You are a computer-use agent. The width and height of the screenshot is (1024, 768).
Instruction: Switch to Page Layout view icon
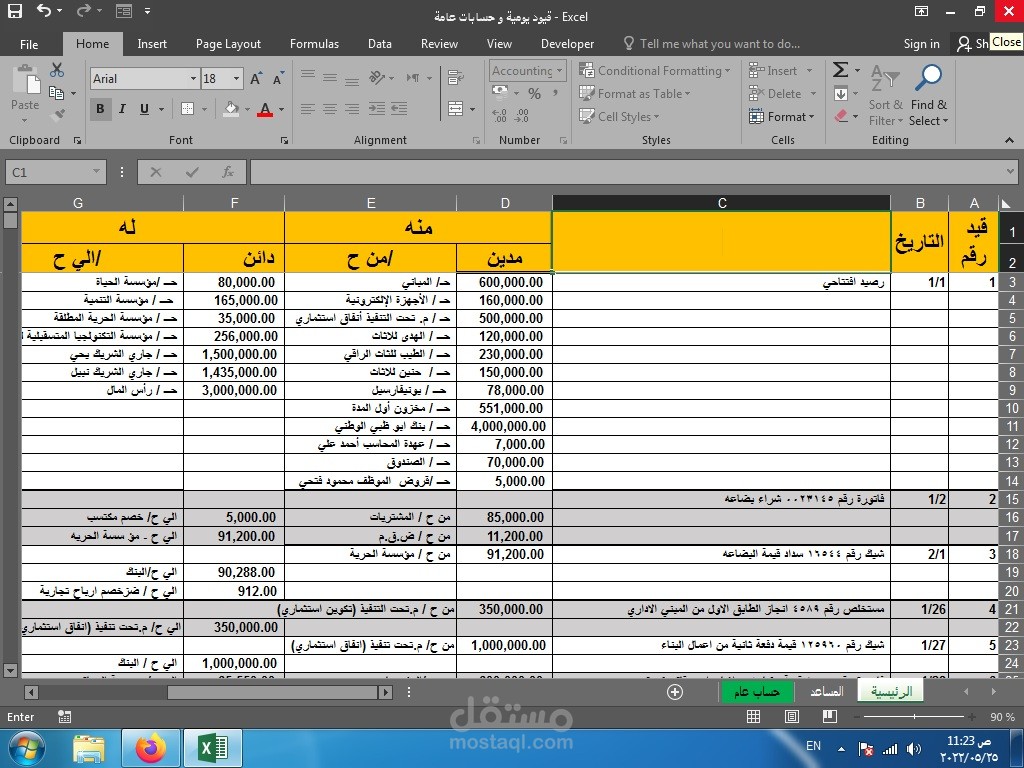(792, 716)
